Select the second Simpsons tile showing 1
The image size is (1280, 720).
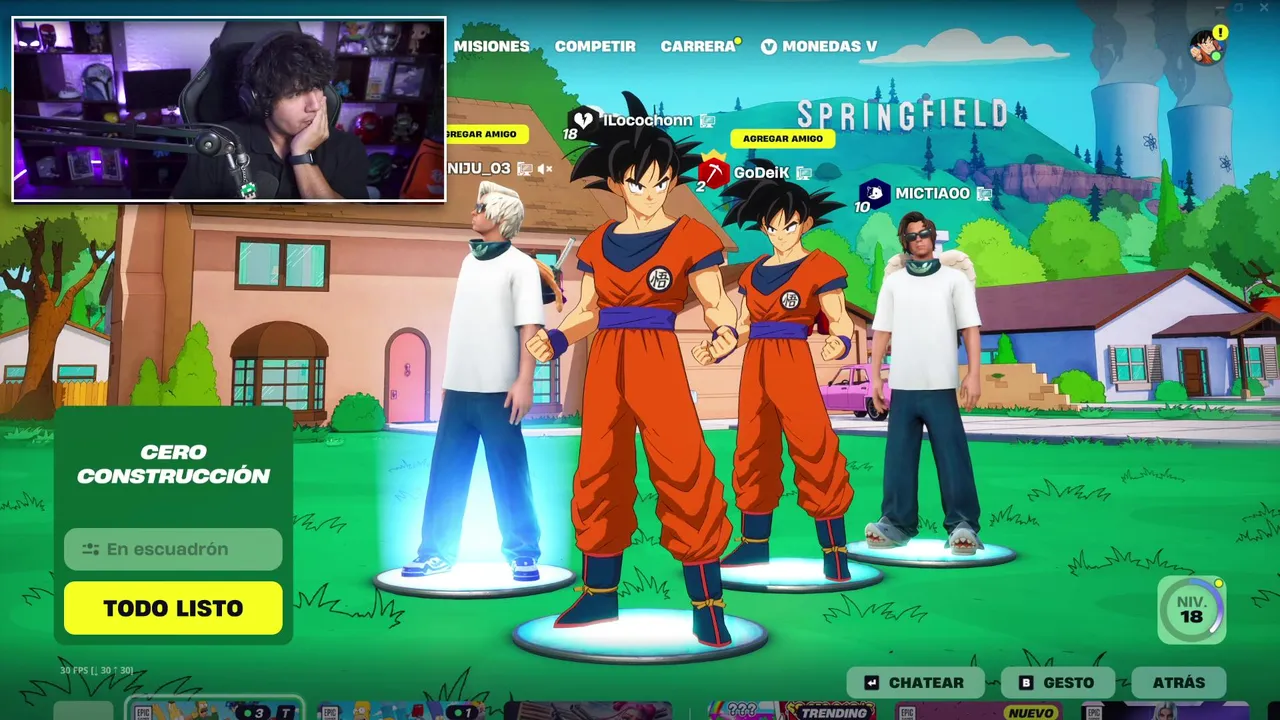pyautogui.click(x=400, y=711)
